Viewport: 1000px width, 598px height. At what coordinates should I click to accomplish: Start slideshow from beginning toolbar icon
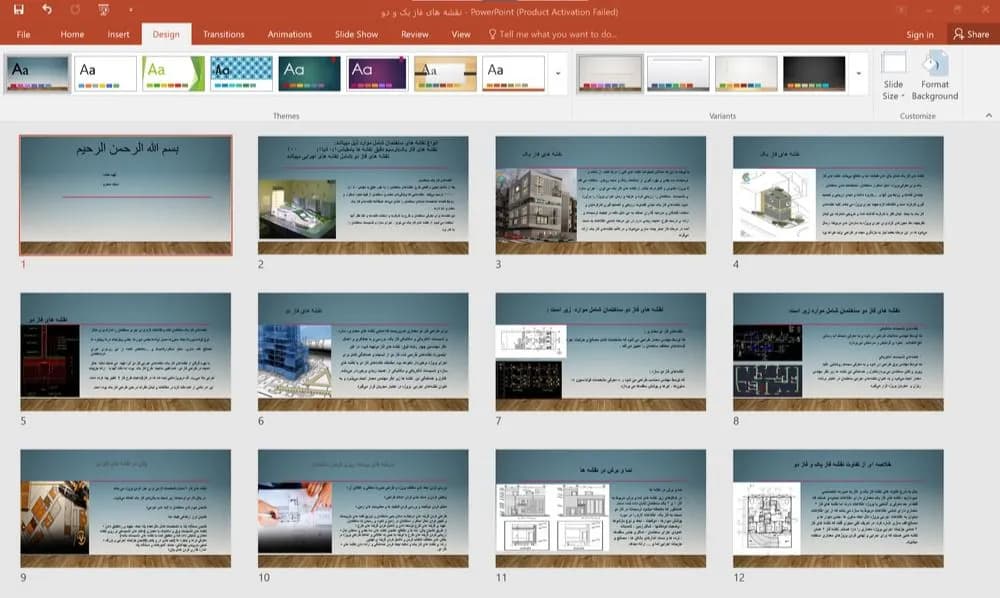click(103, 10)
